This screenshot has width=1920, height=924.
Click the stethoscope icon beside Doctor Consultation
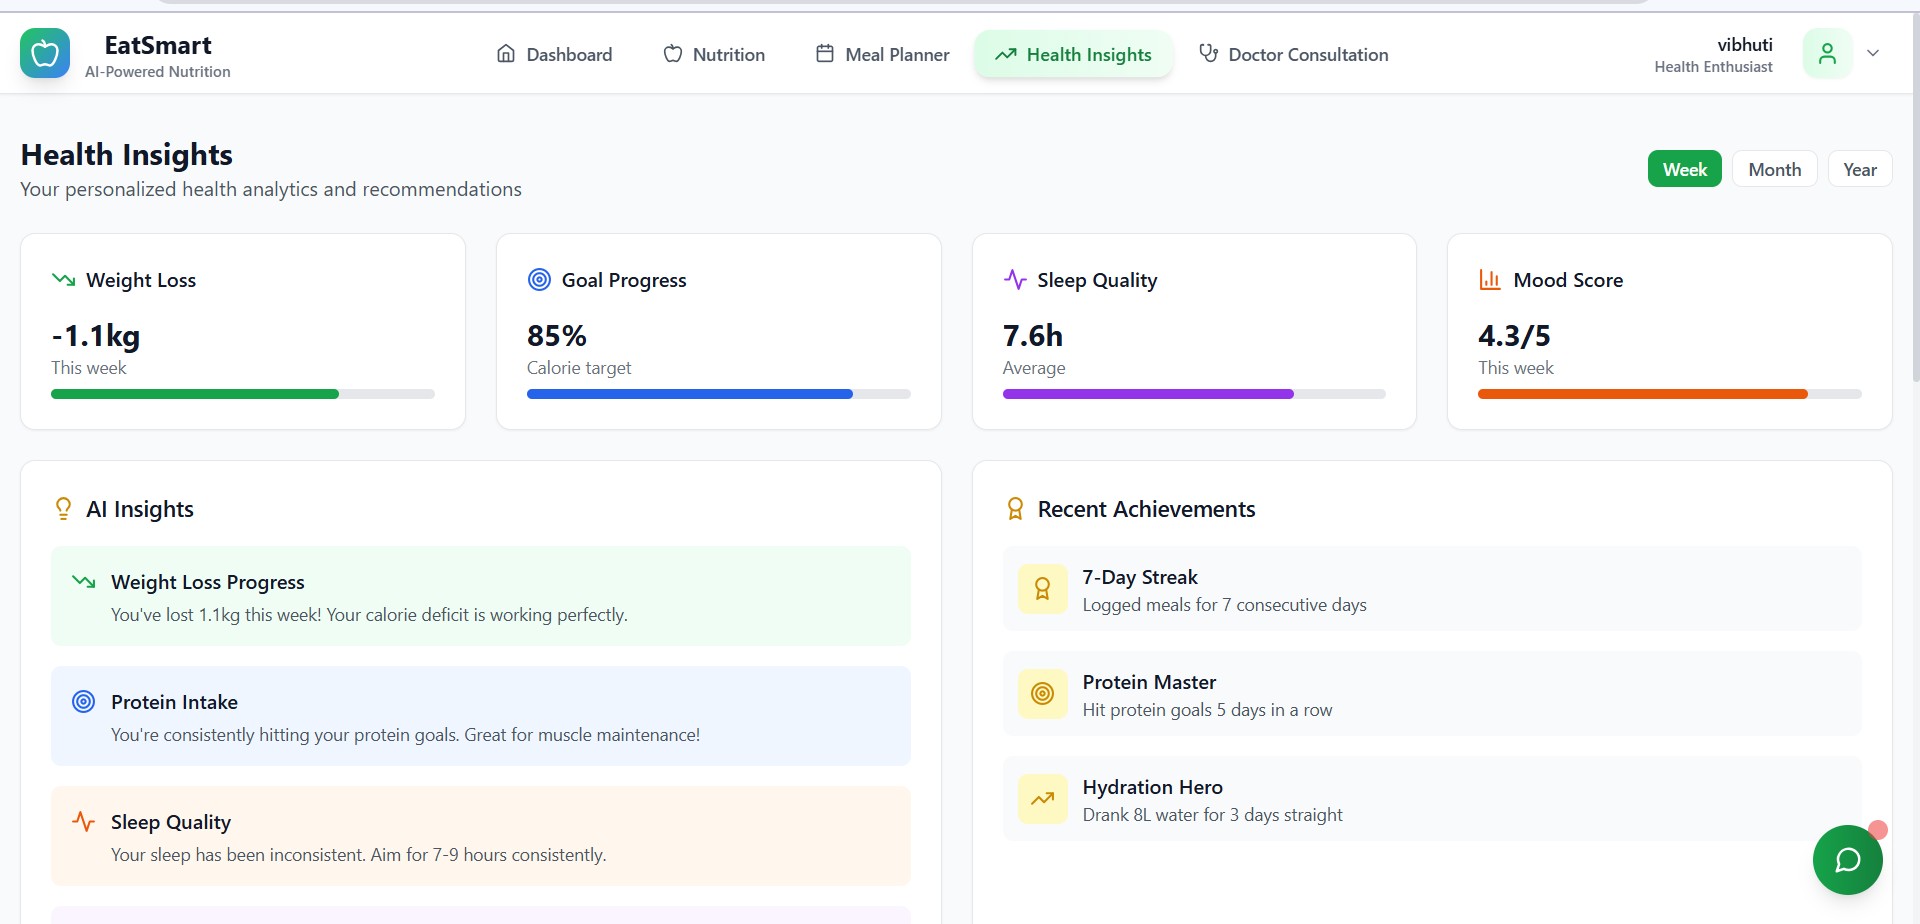(1208, 54)
